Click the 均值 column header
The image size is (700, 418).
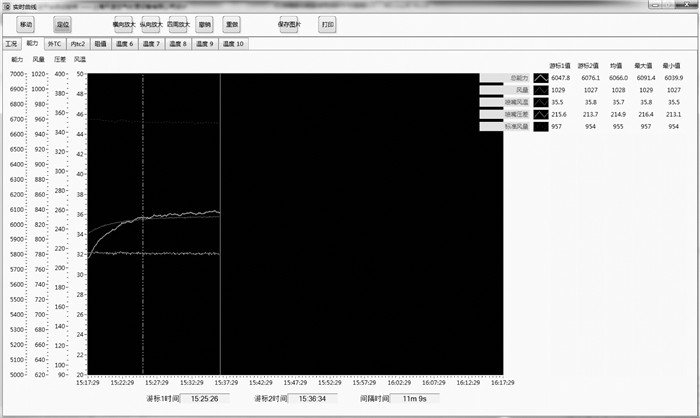617,66
